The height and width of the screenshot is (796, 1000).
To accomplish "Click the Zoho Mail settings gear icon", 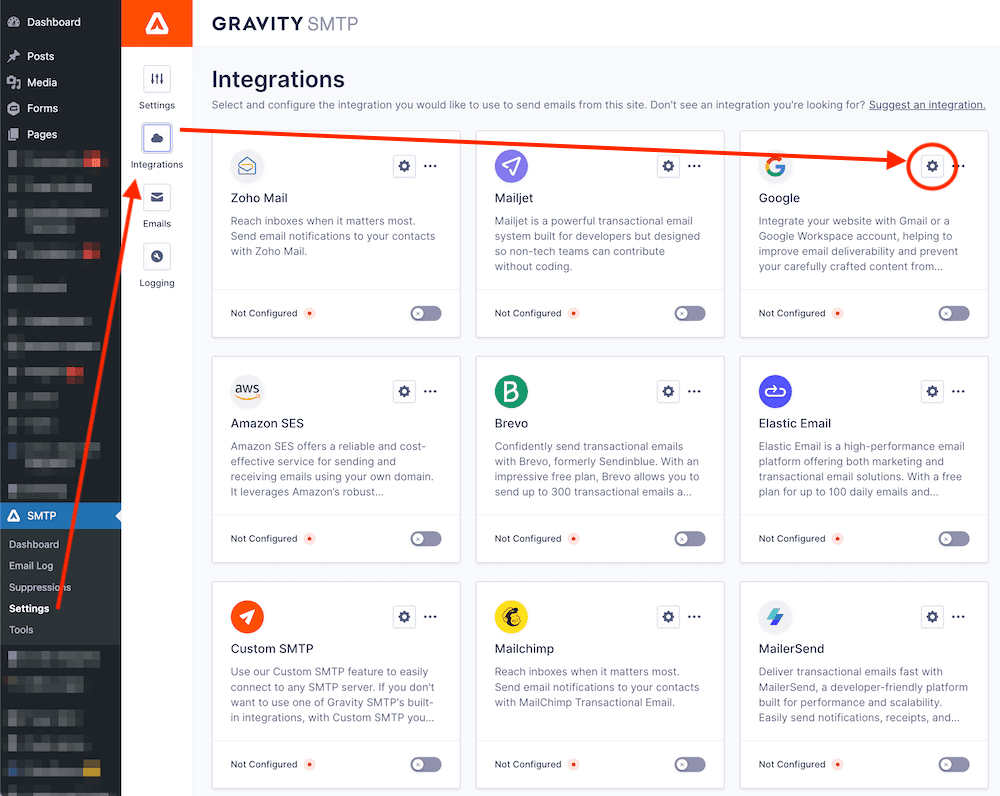I will point(404,166).
